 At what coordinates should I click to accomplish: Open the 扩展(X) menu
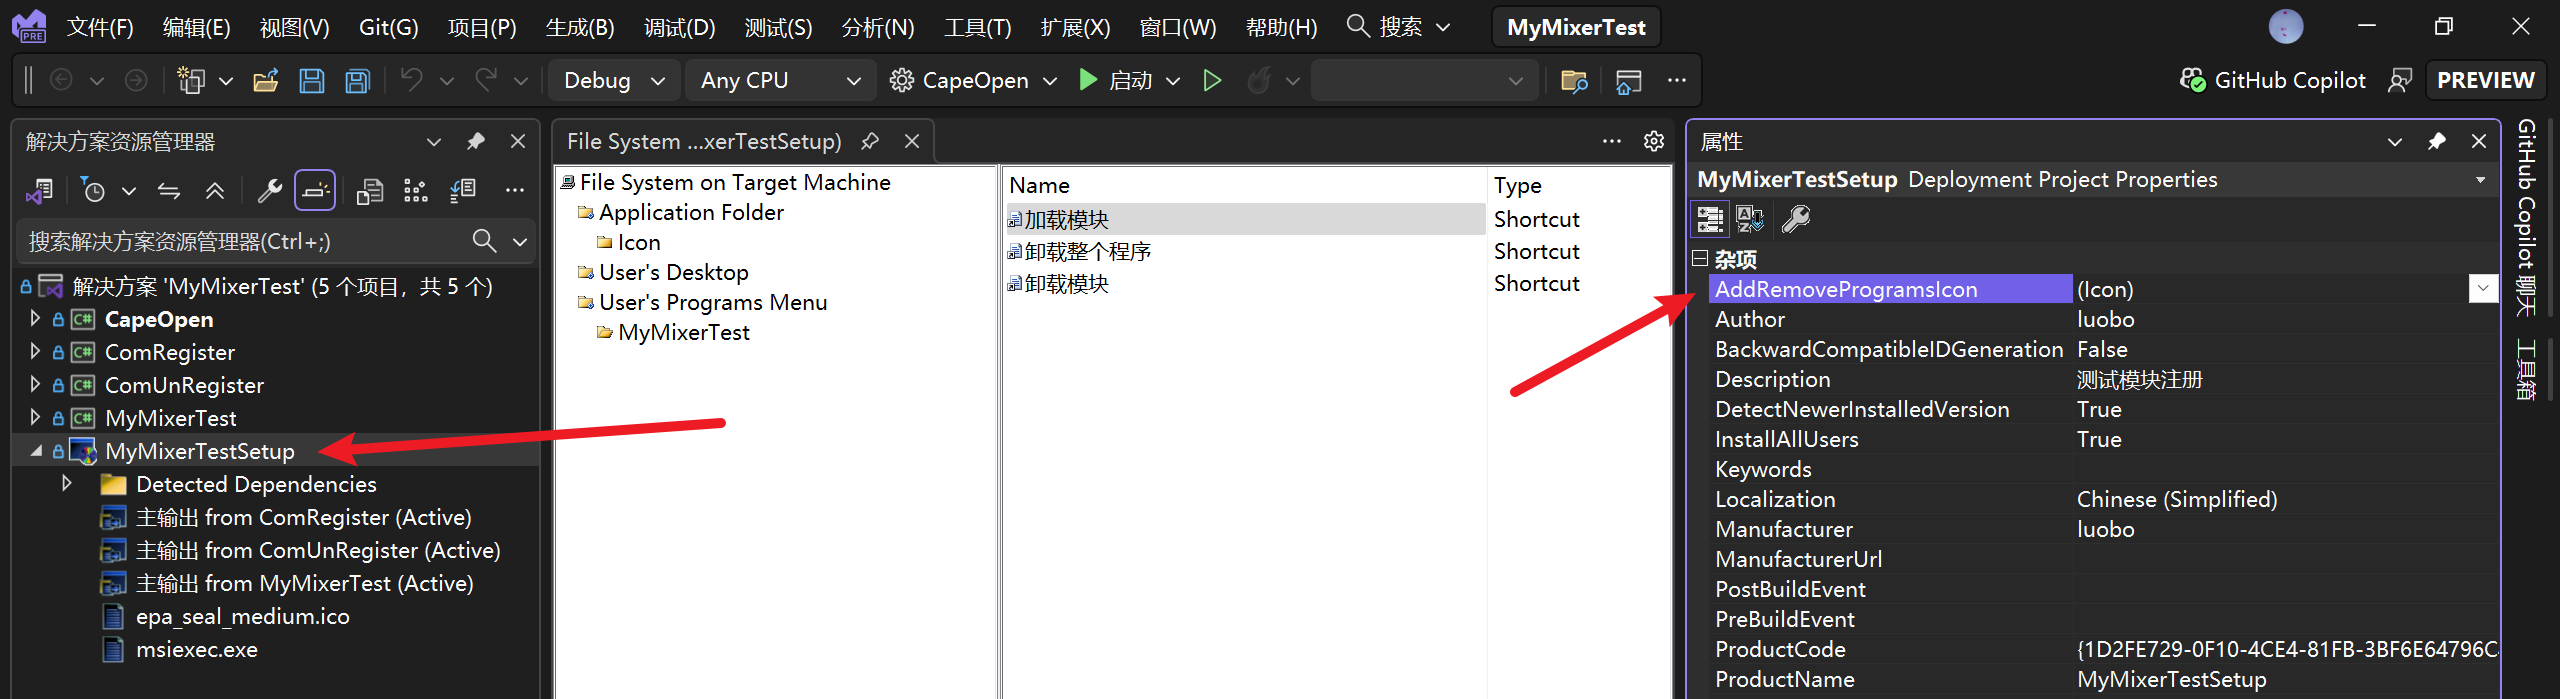[x=1075, y=27]
